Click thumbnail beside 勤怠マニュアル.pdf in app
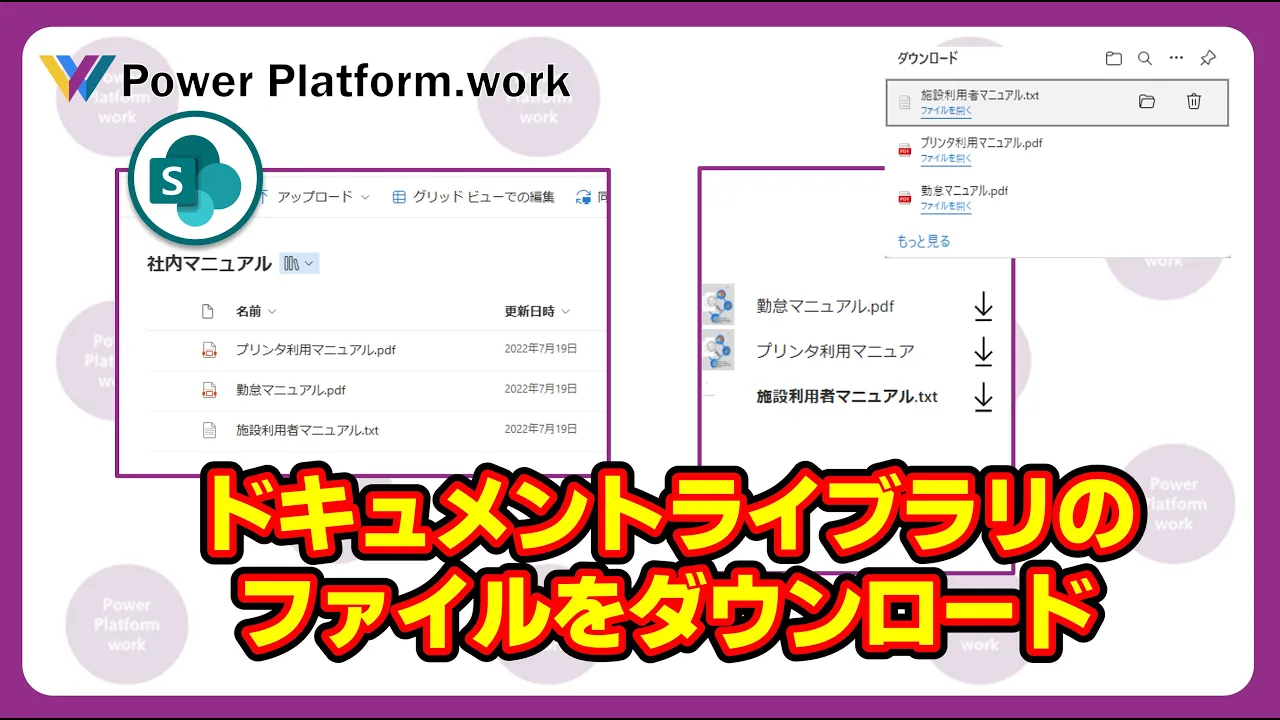Image resolution: width=1280 pixels, height=720 pixels. pyautogui.click(x=718, y=304)
